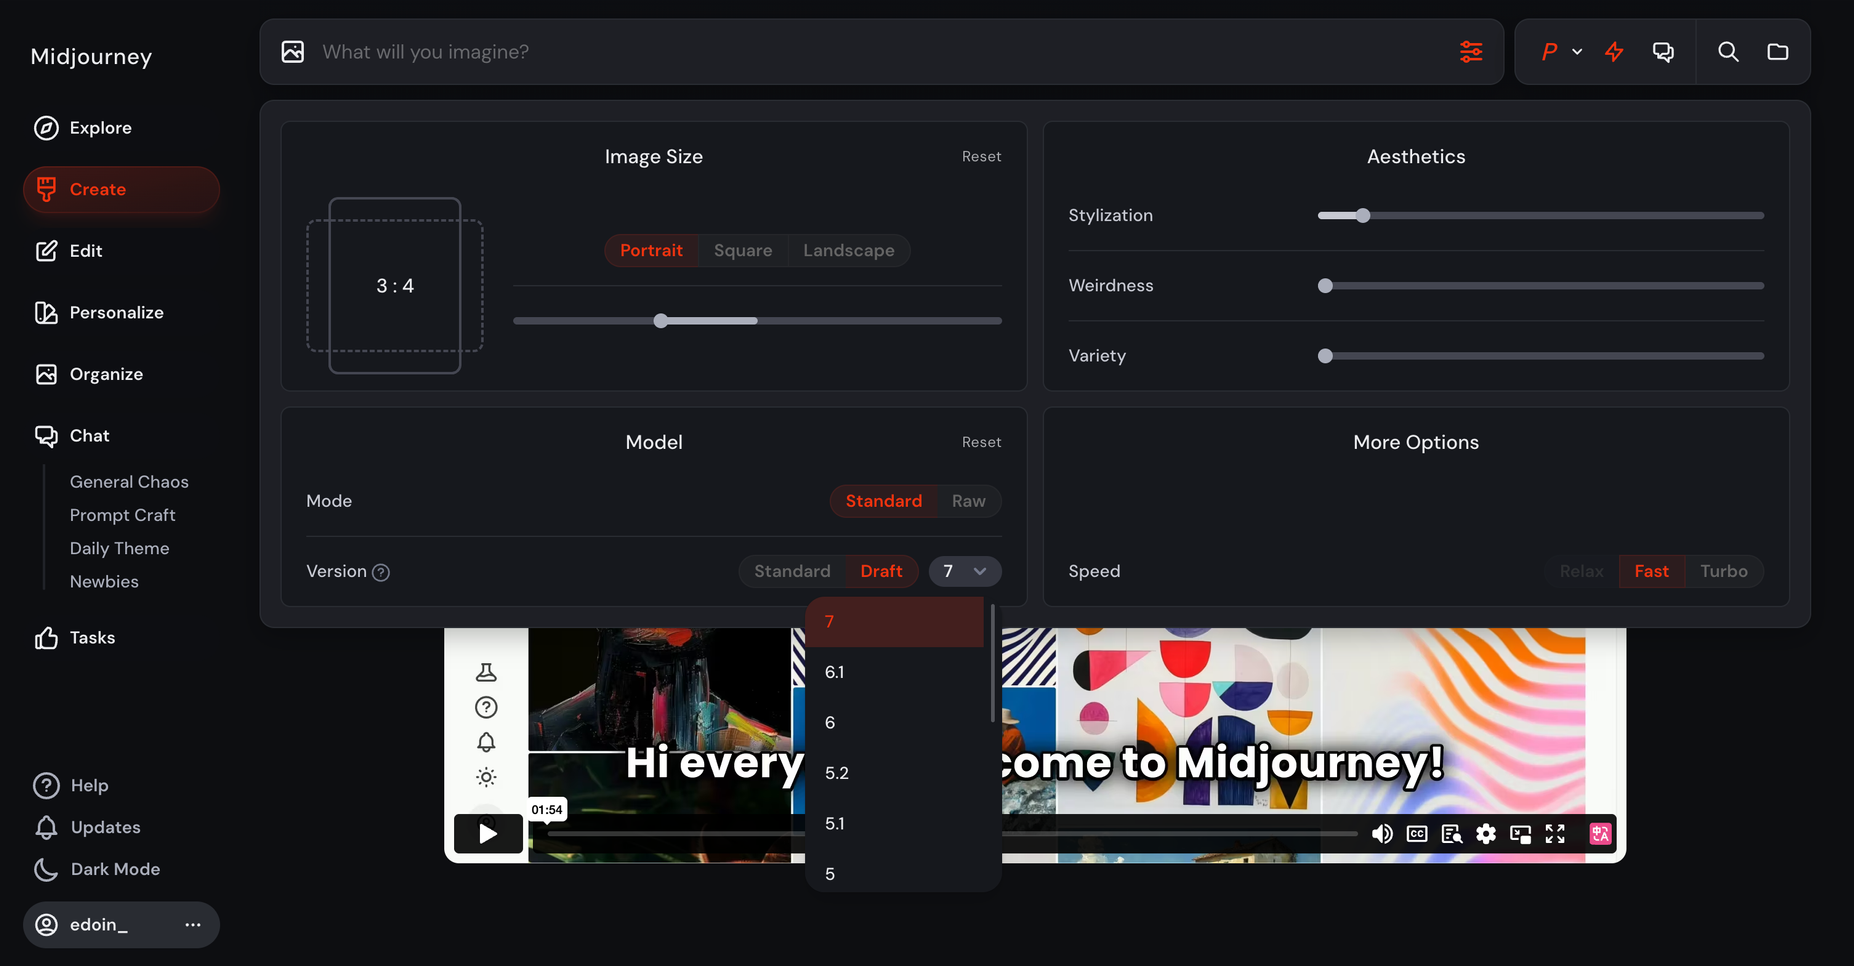Screen dimensions: 1854x966
Task: Select the Square aspect option
Action: 743,251
